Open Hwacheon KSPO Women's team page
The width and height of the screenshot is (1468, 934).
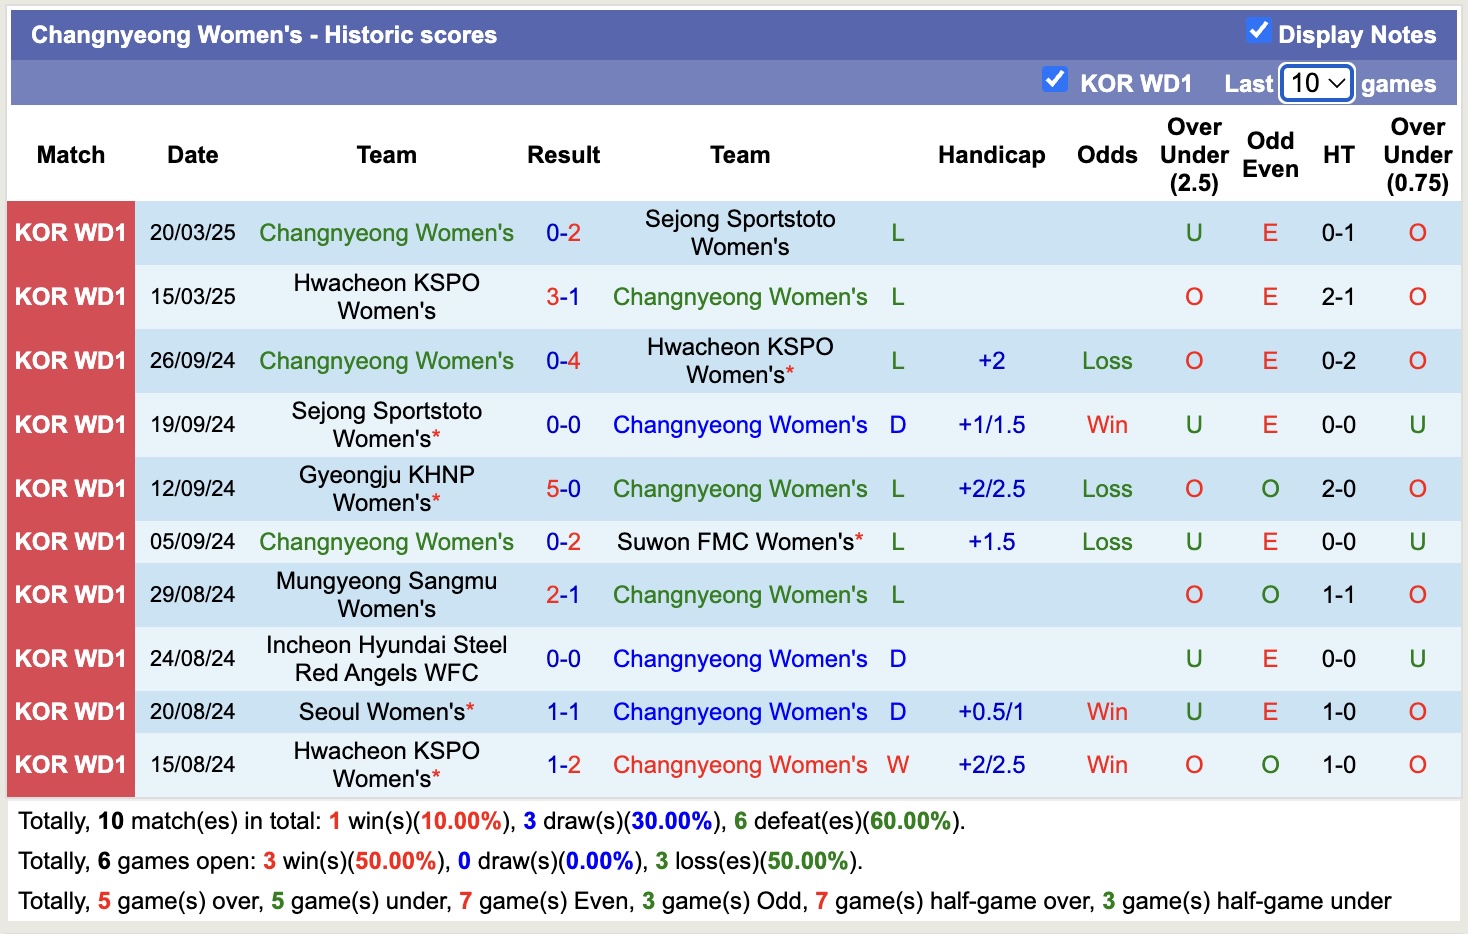(386, 296)
